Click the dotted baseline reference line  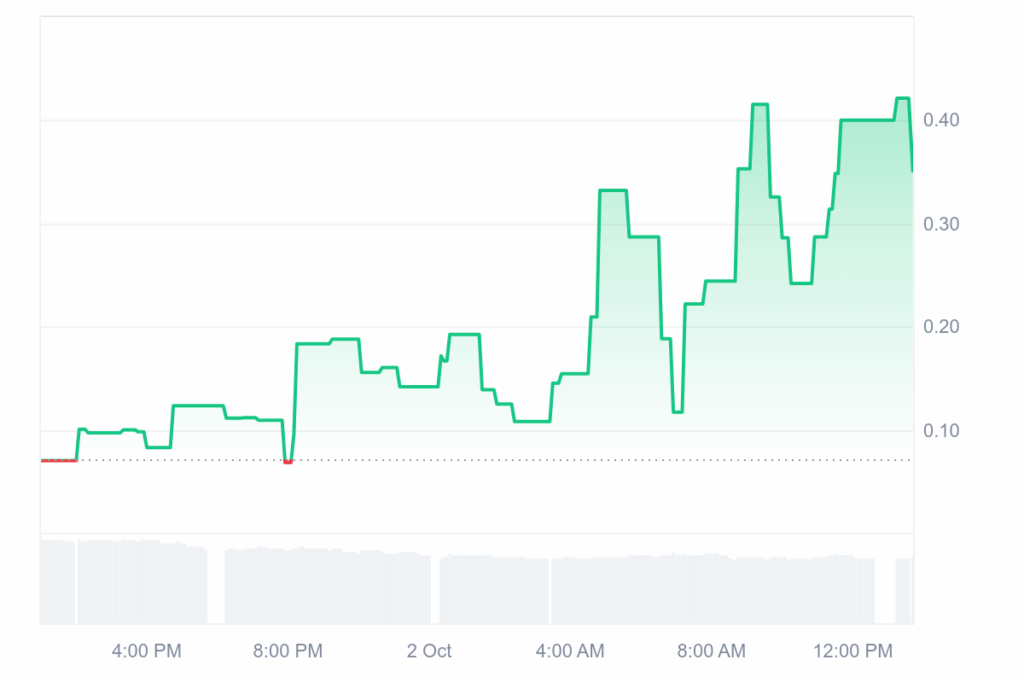coord(500,460)
